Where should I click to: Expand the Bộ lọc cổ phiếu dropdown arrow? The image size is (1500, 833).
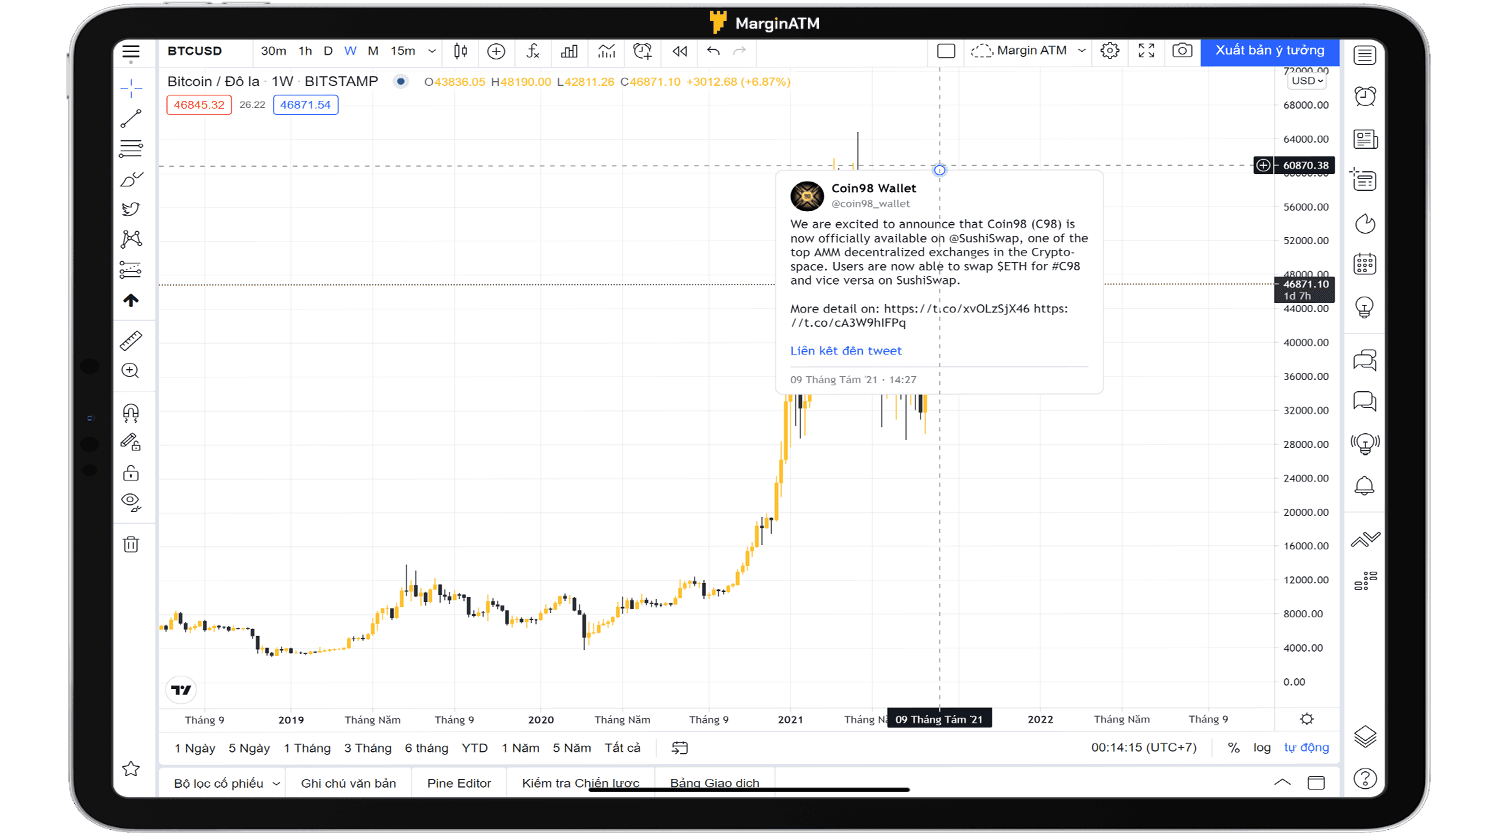click(x=276, y=784)
